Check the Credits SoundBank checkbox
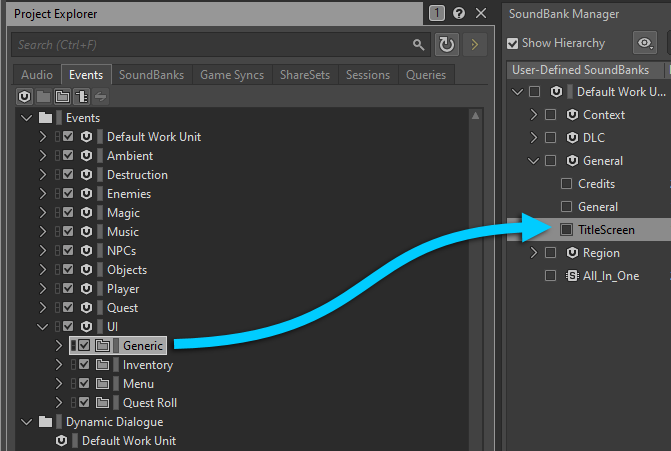671x451 pixels. (x=566, y=184)
